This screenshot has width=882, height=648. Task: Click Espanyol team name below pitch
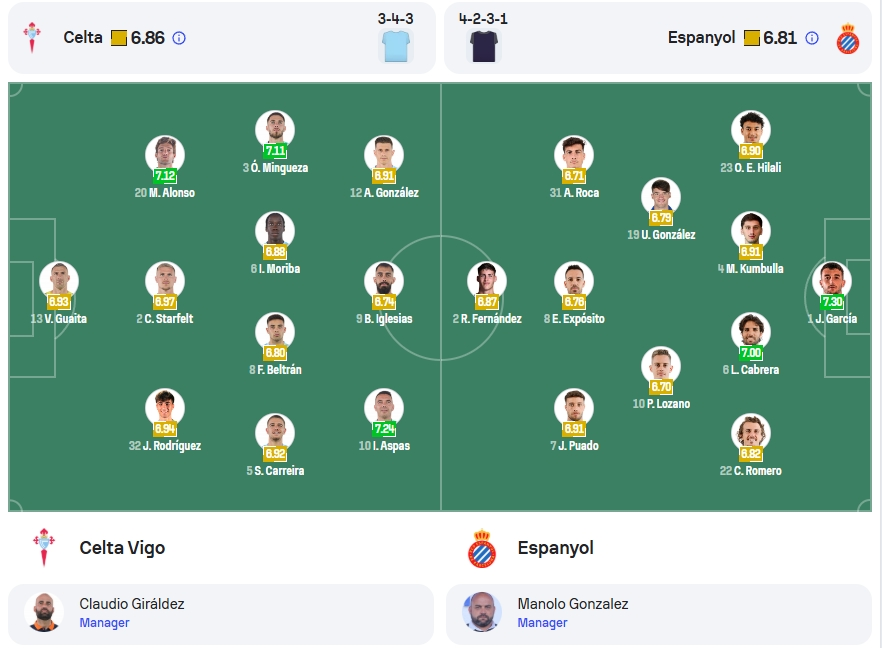[556, 548]
